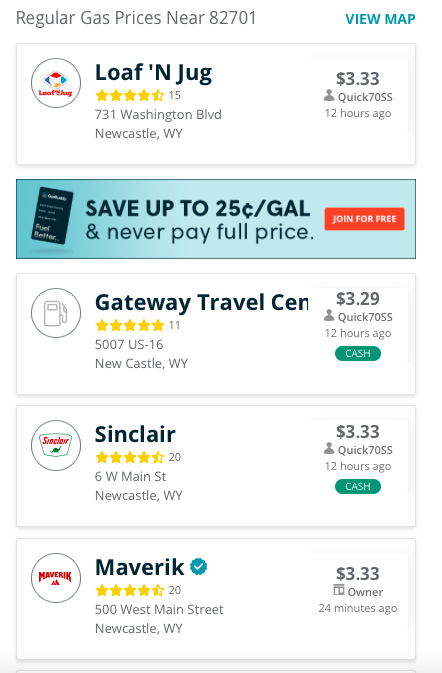Click the Owner store icon under Maverik price
The height and width of the screenshot is (673, 442).
coord(339,590)
